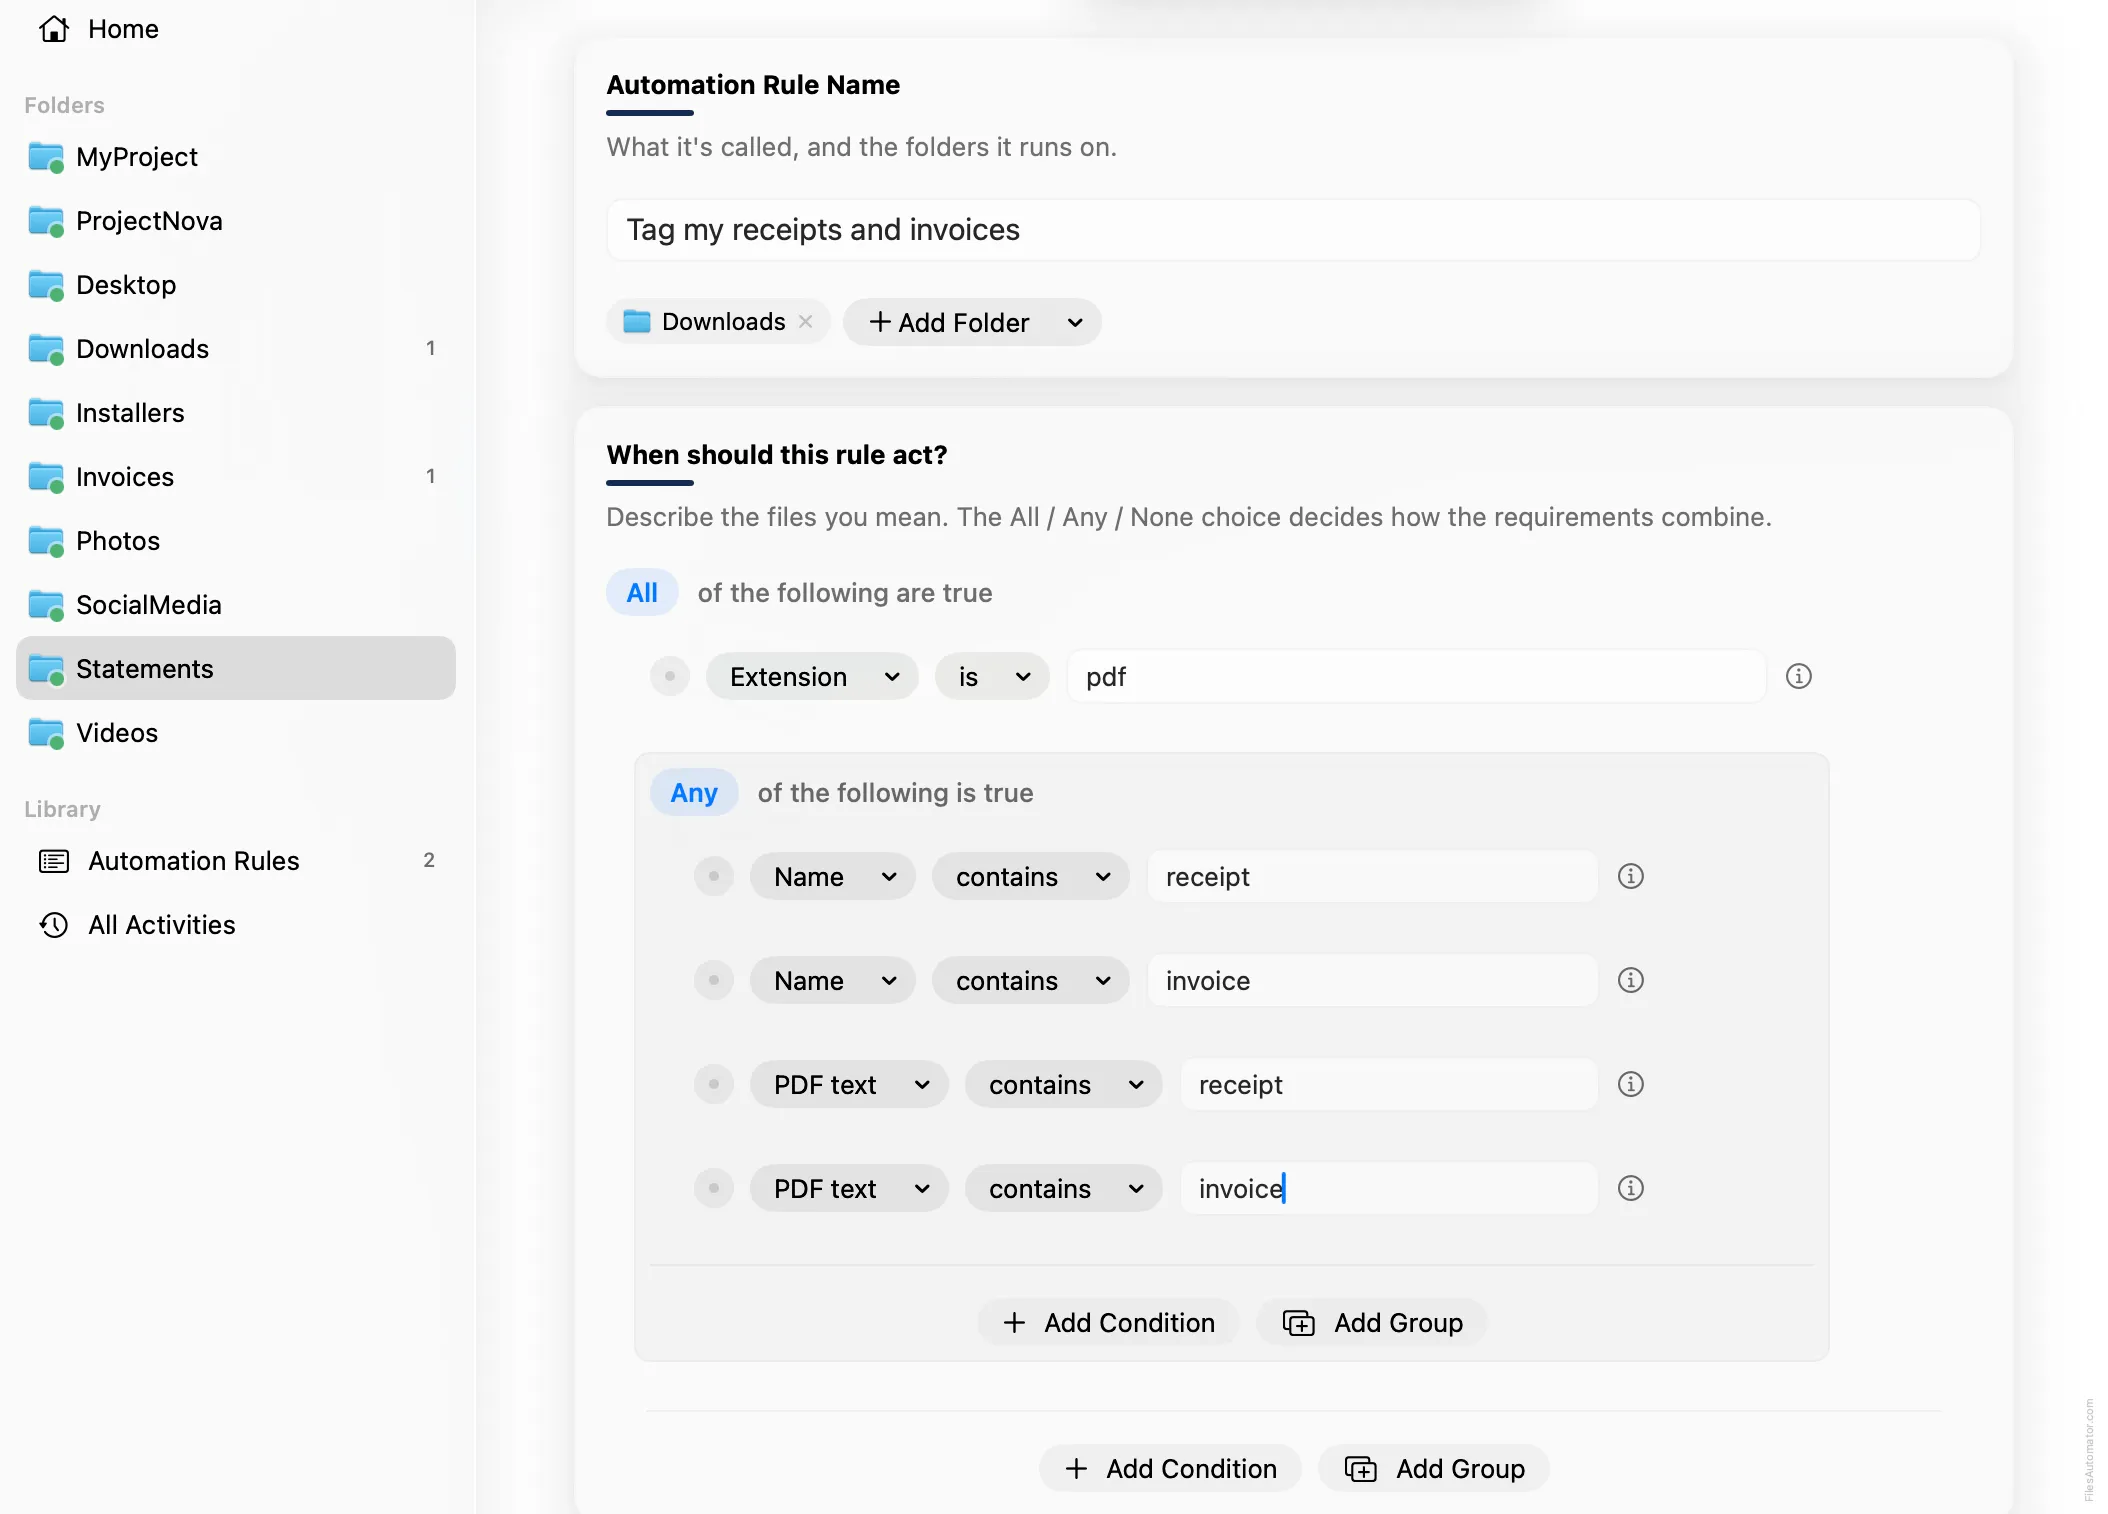Open the SocialMedia folder
This screenshot has height=1514, width=2108.
tap(236, 605)
